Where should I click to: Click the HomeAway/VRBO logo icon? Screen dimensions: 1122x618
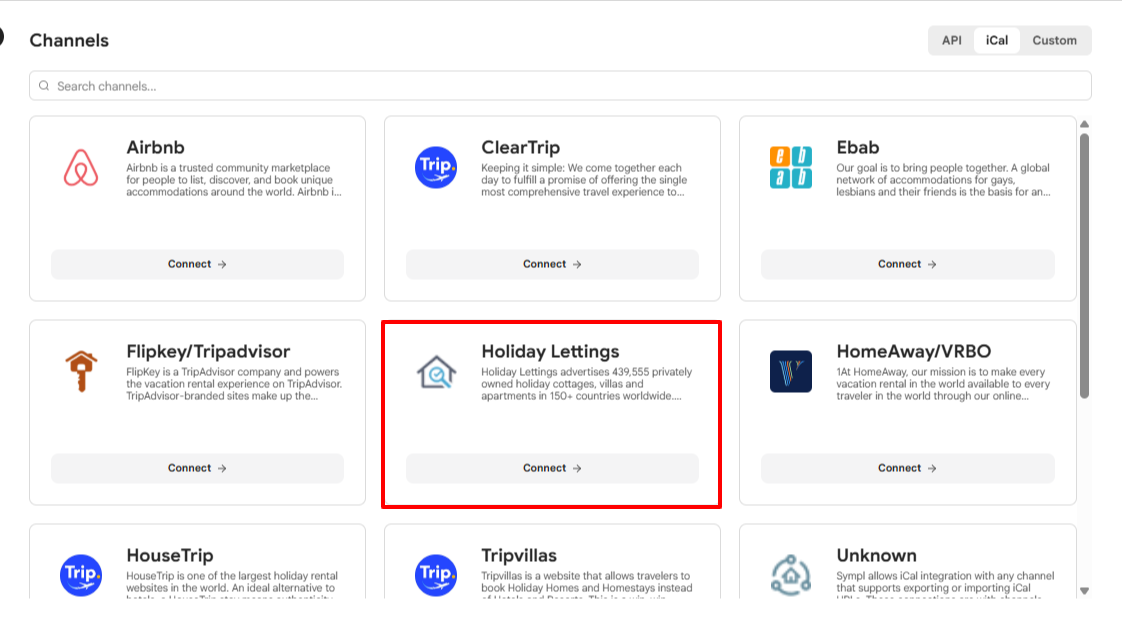coord(791,371)
